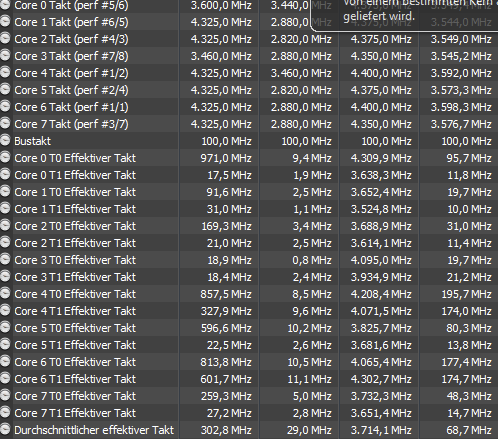Select the 'Durchschnittlicher effektiver Takt' label

coord(94,430)
